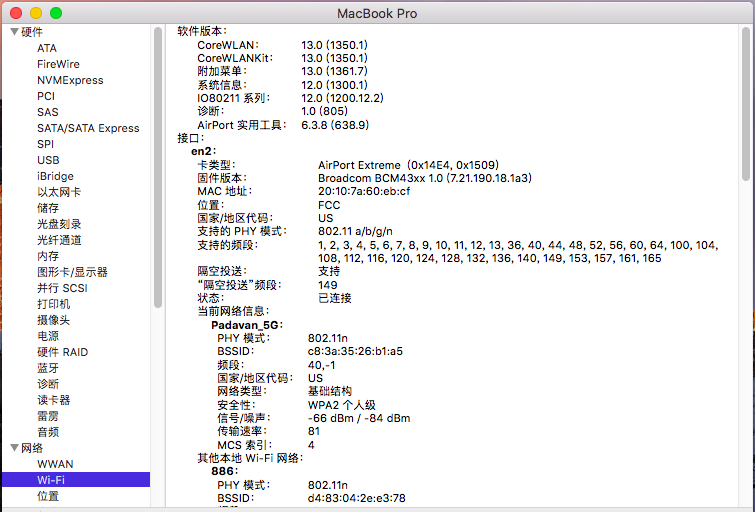Collapse the 网络 section in the sidebar

[14, 448]
